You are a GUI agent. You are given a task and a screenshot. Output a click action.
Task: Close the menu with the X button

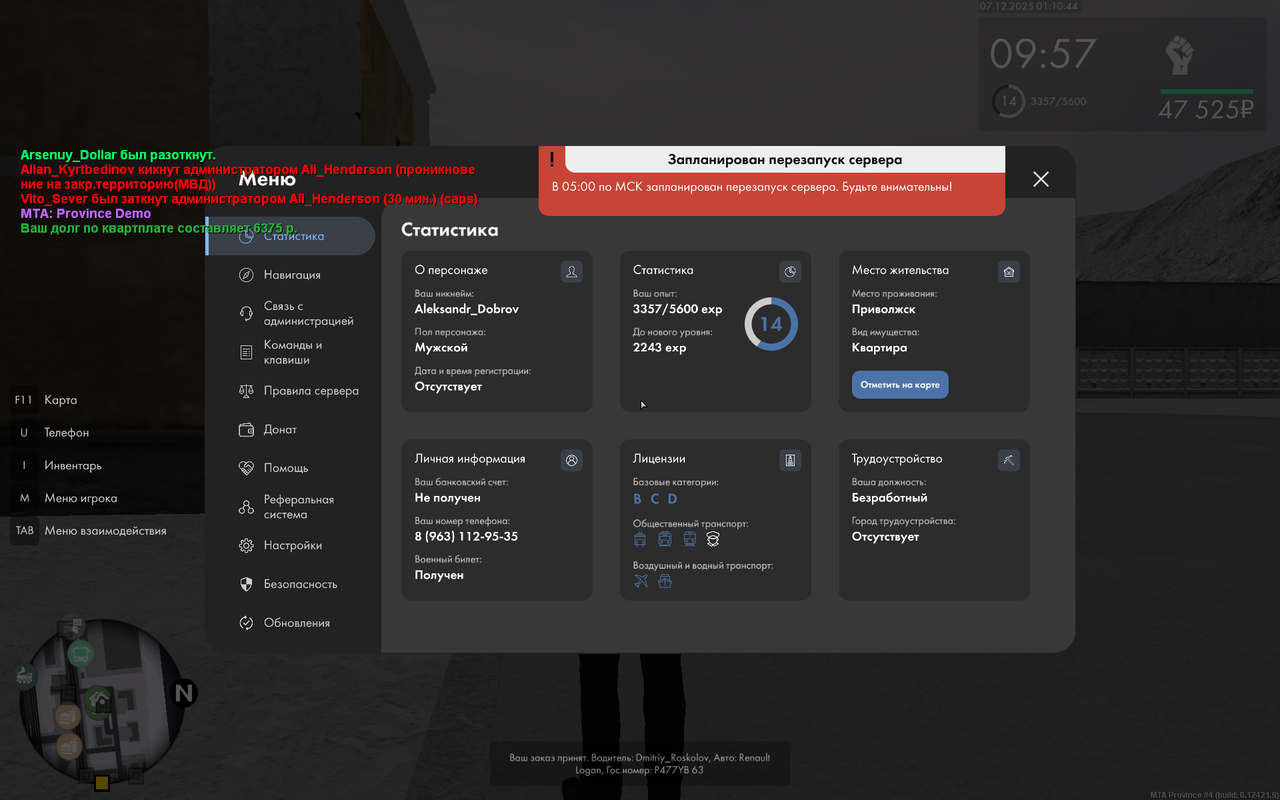coord(1041,179)
